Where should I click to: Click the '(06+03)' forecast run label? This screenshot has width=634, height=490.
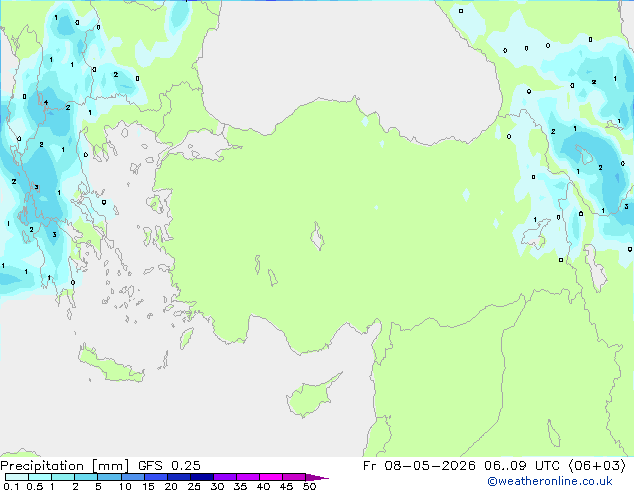tap(597, 466)
